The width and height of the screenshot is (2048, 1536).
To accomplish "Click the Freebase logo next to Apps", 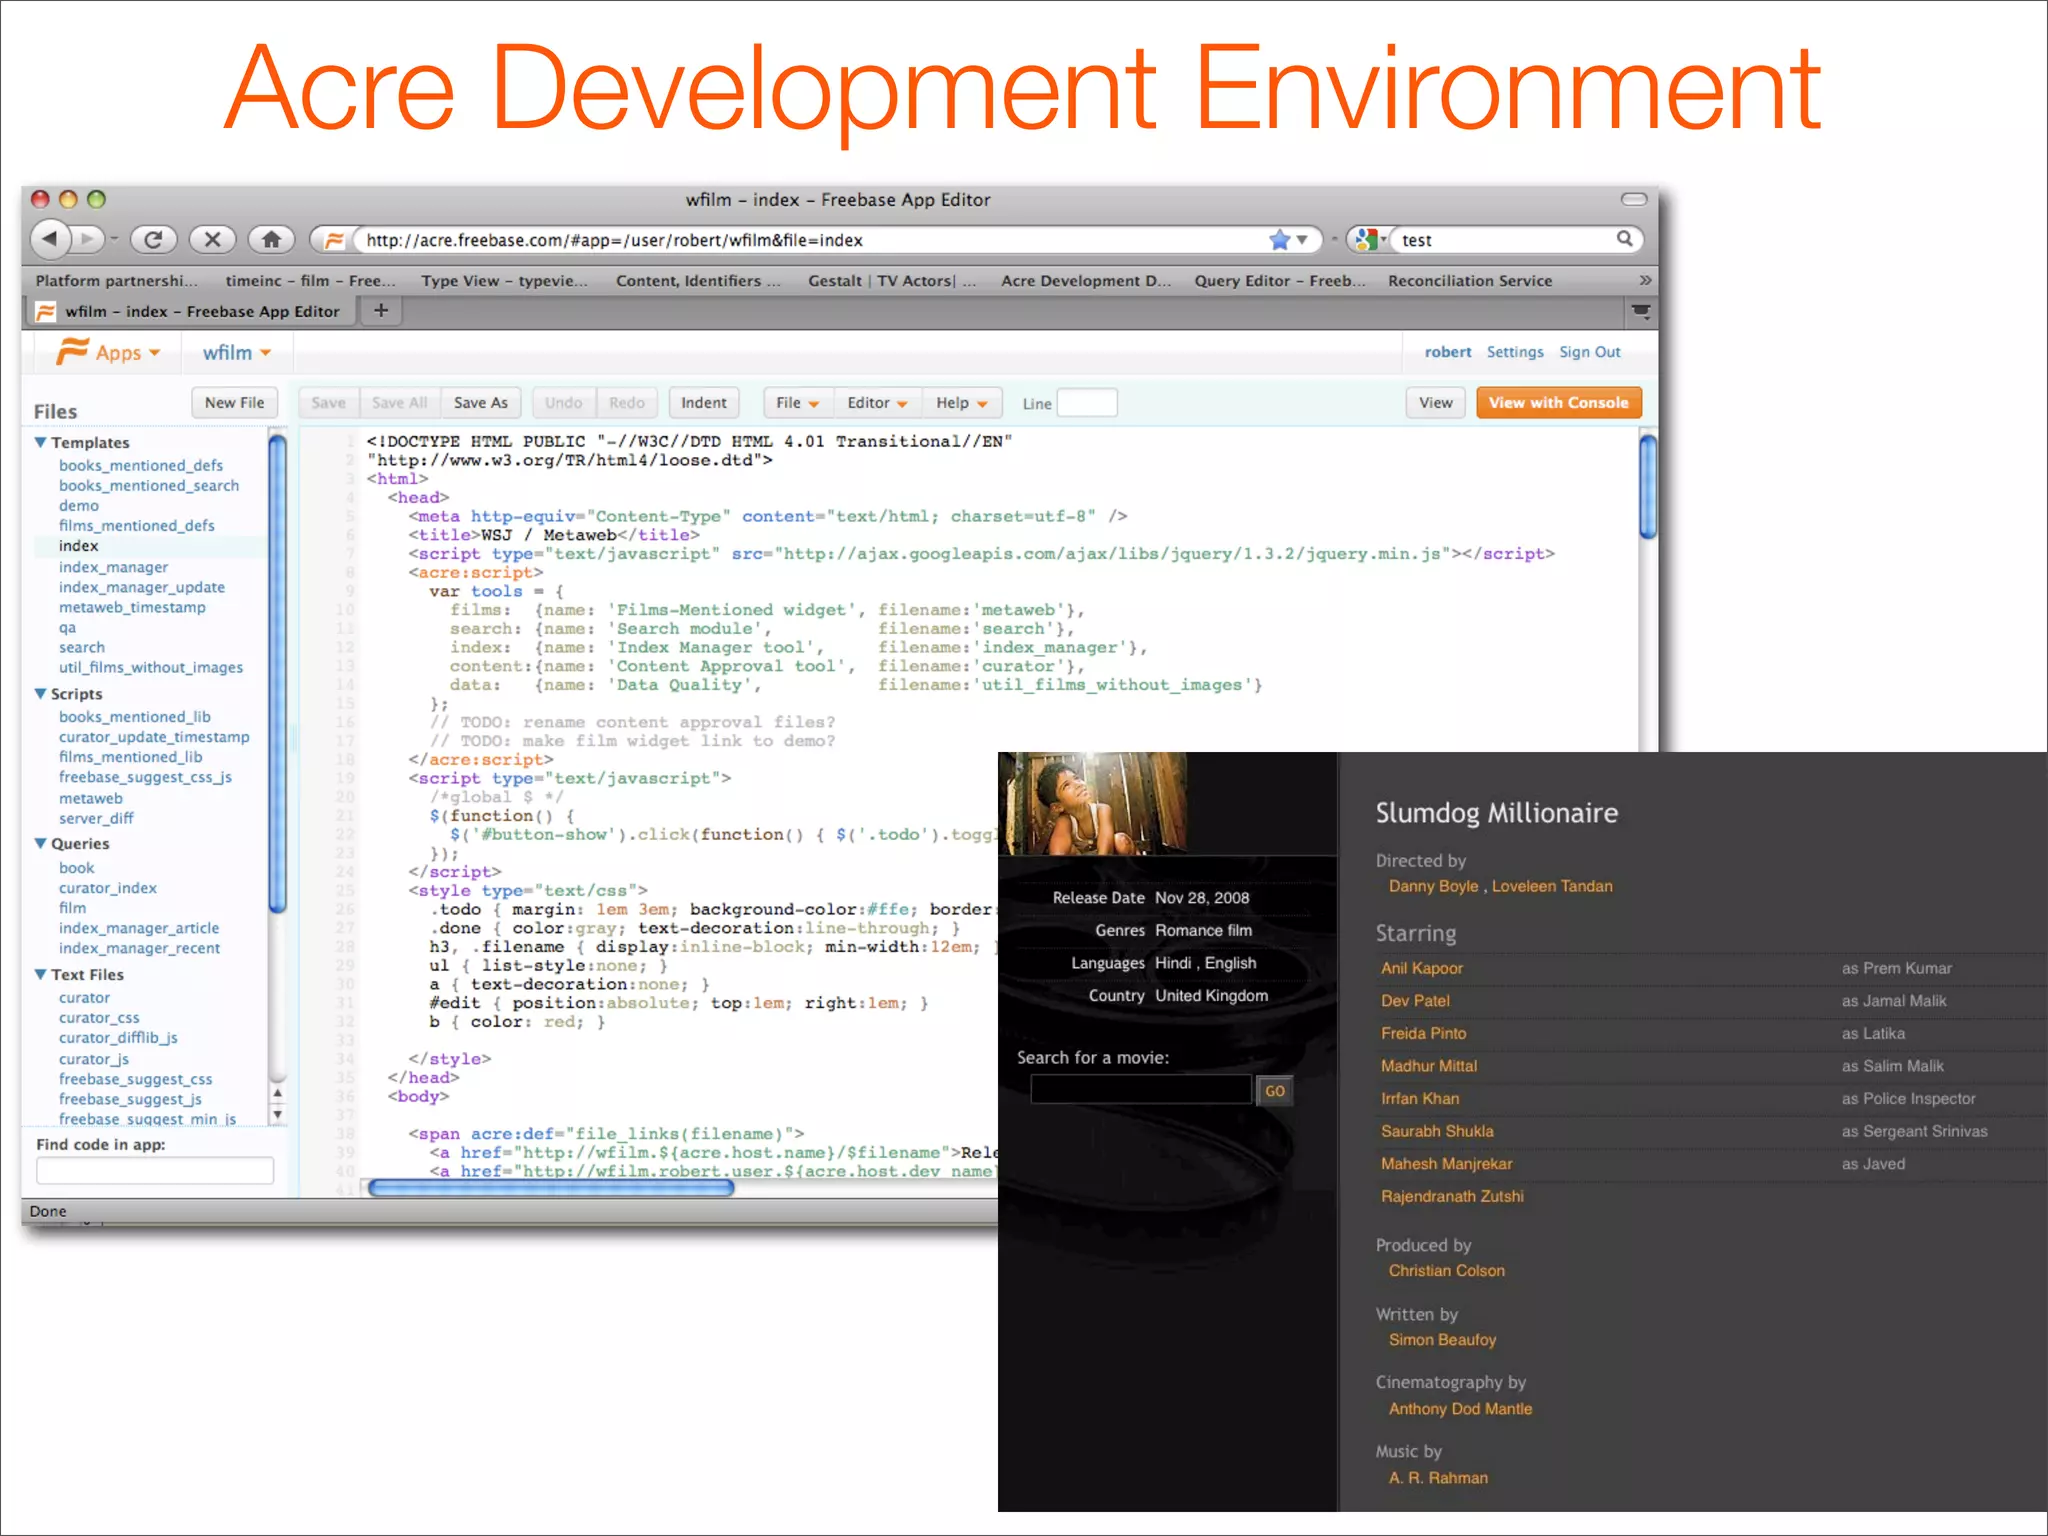I will click(72, 351).
